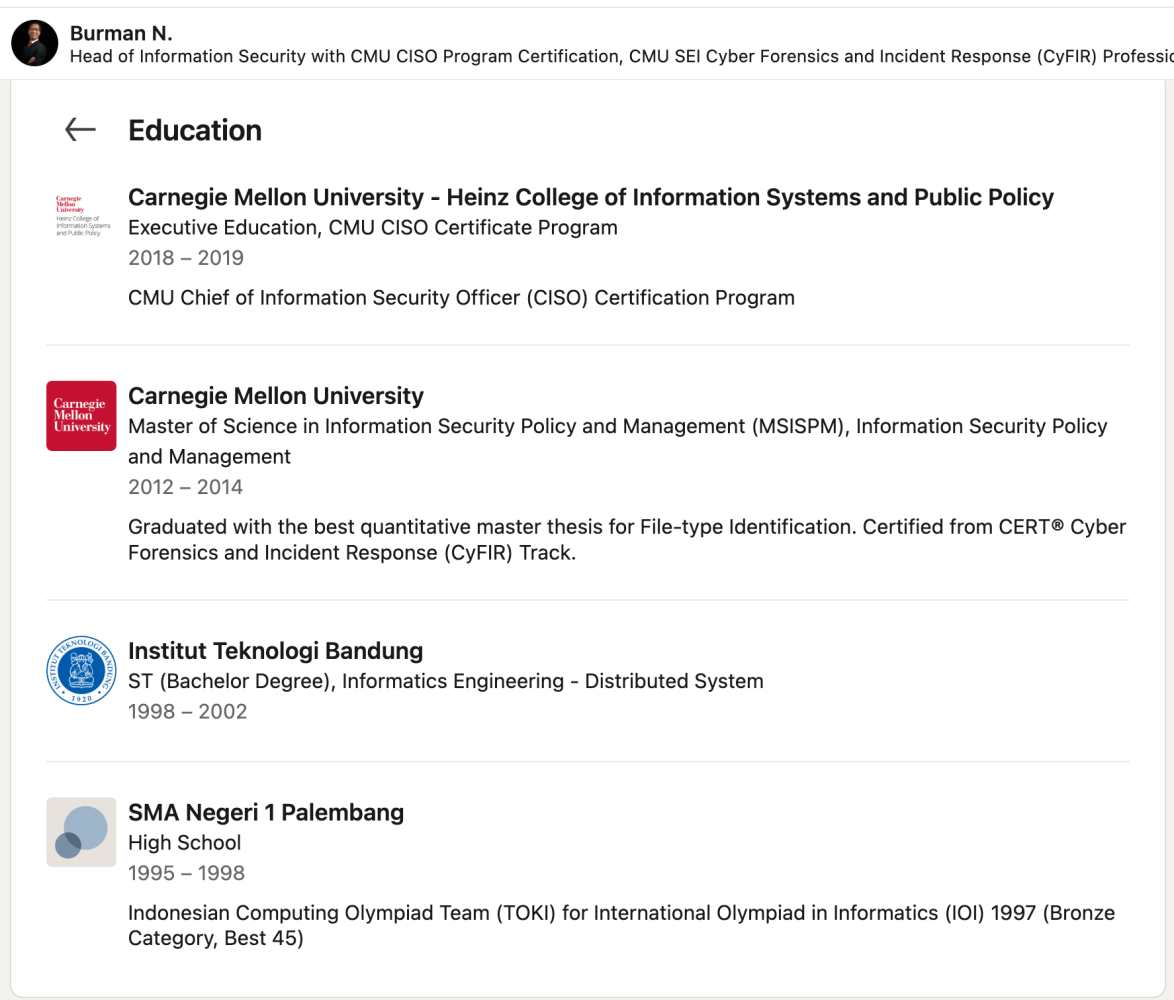The height and width of the screenshot is (1000, 1174).
Task: Click the Heinz College logo icon
Action: click(x=82, y=216)
